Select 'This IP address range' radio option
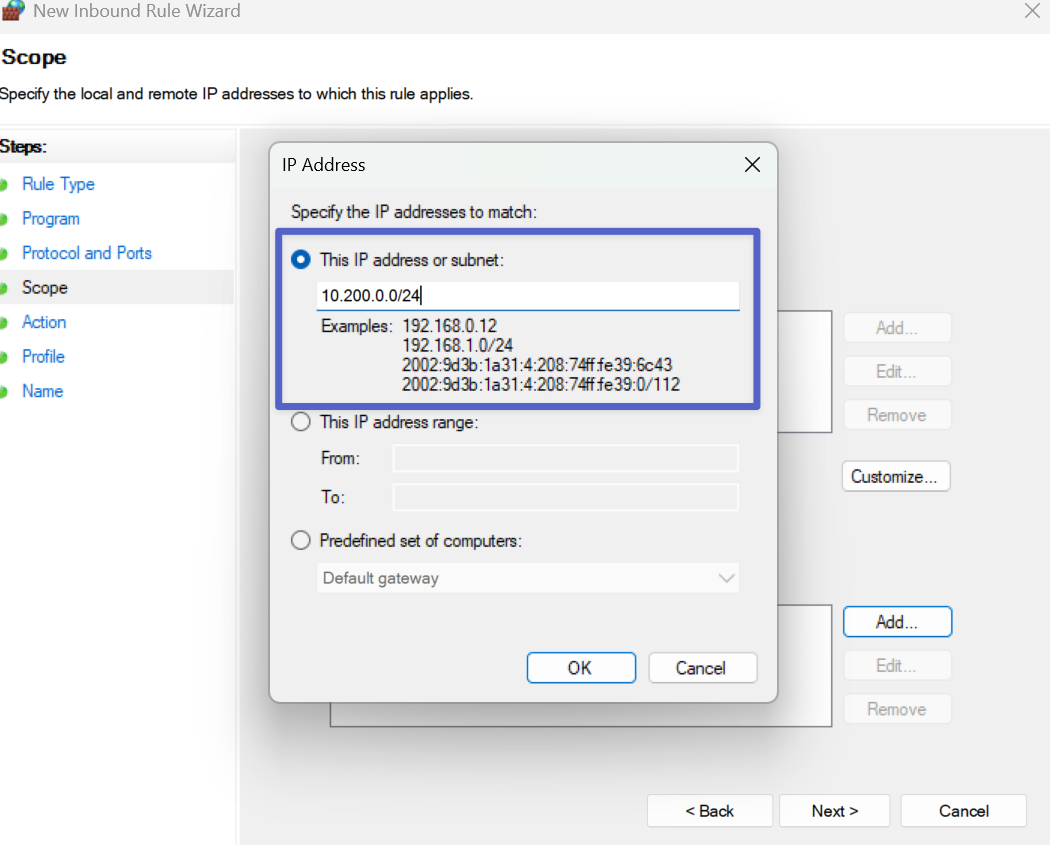 point(300,422)
